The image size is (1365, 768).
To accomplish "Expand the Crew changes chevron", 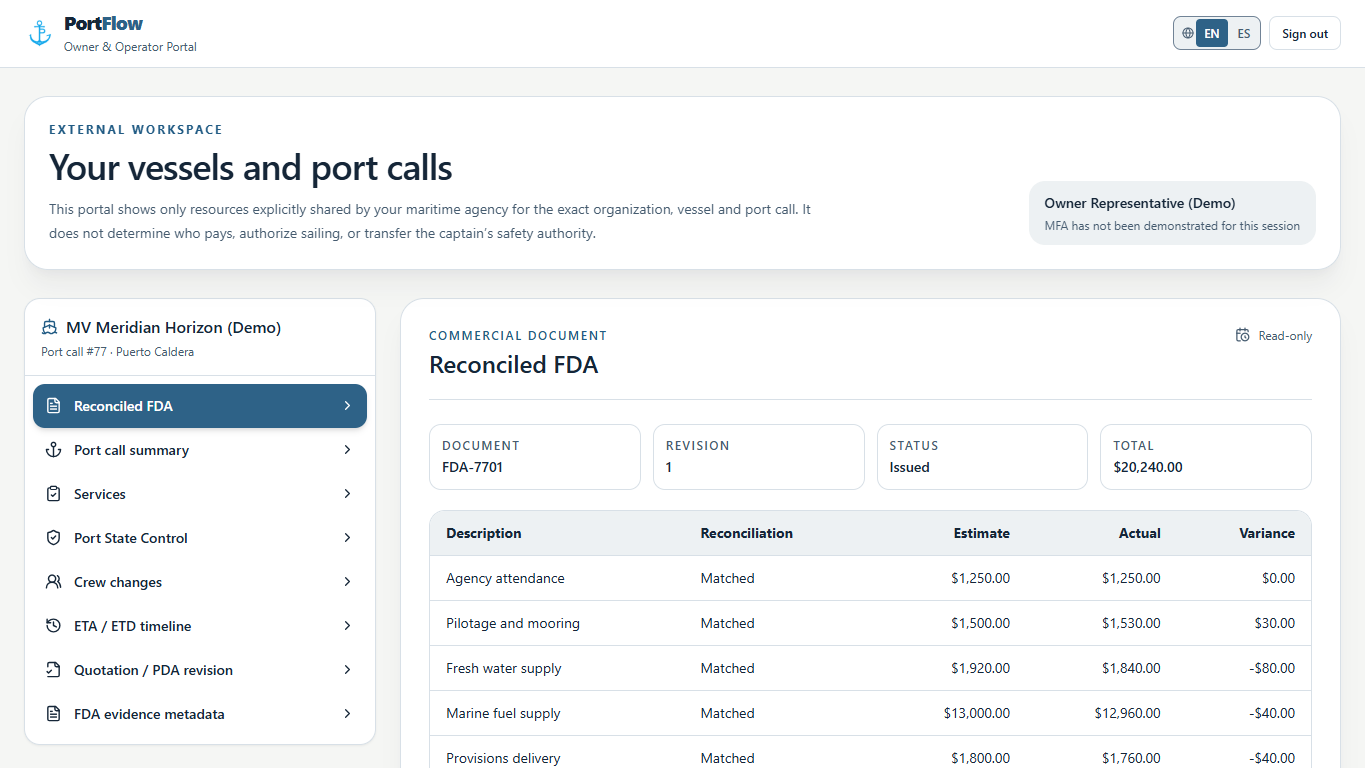I will [x=347, y=582].
